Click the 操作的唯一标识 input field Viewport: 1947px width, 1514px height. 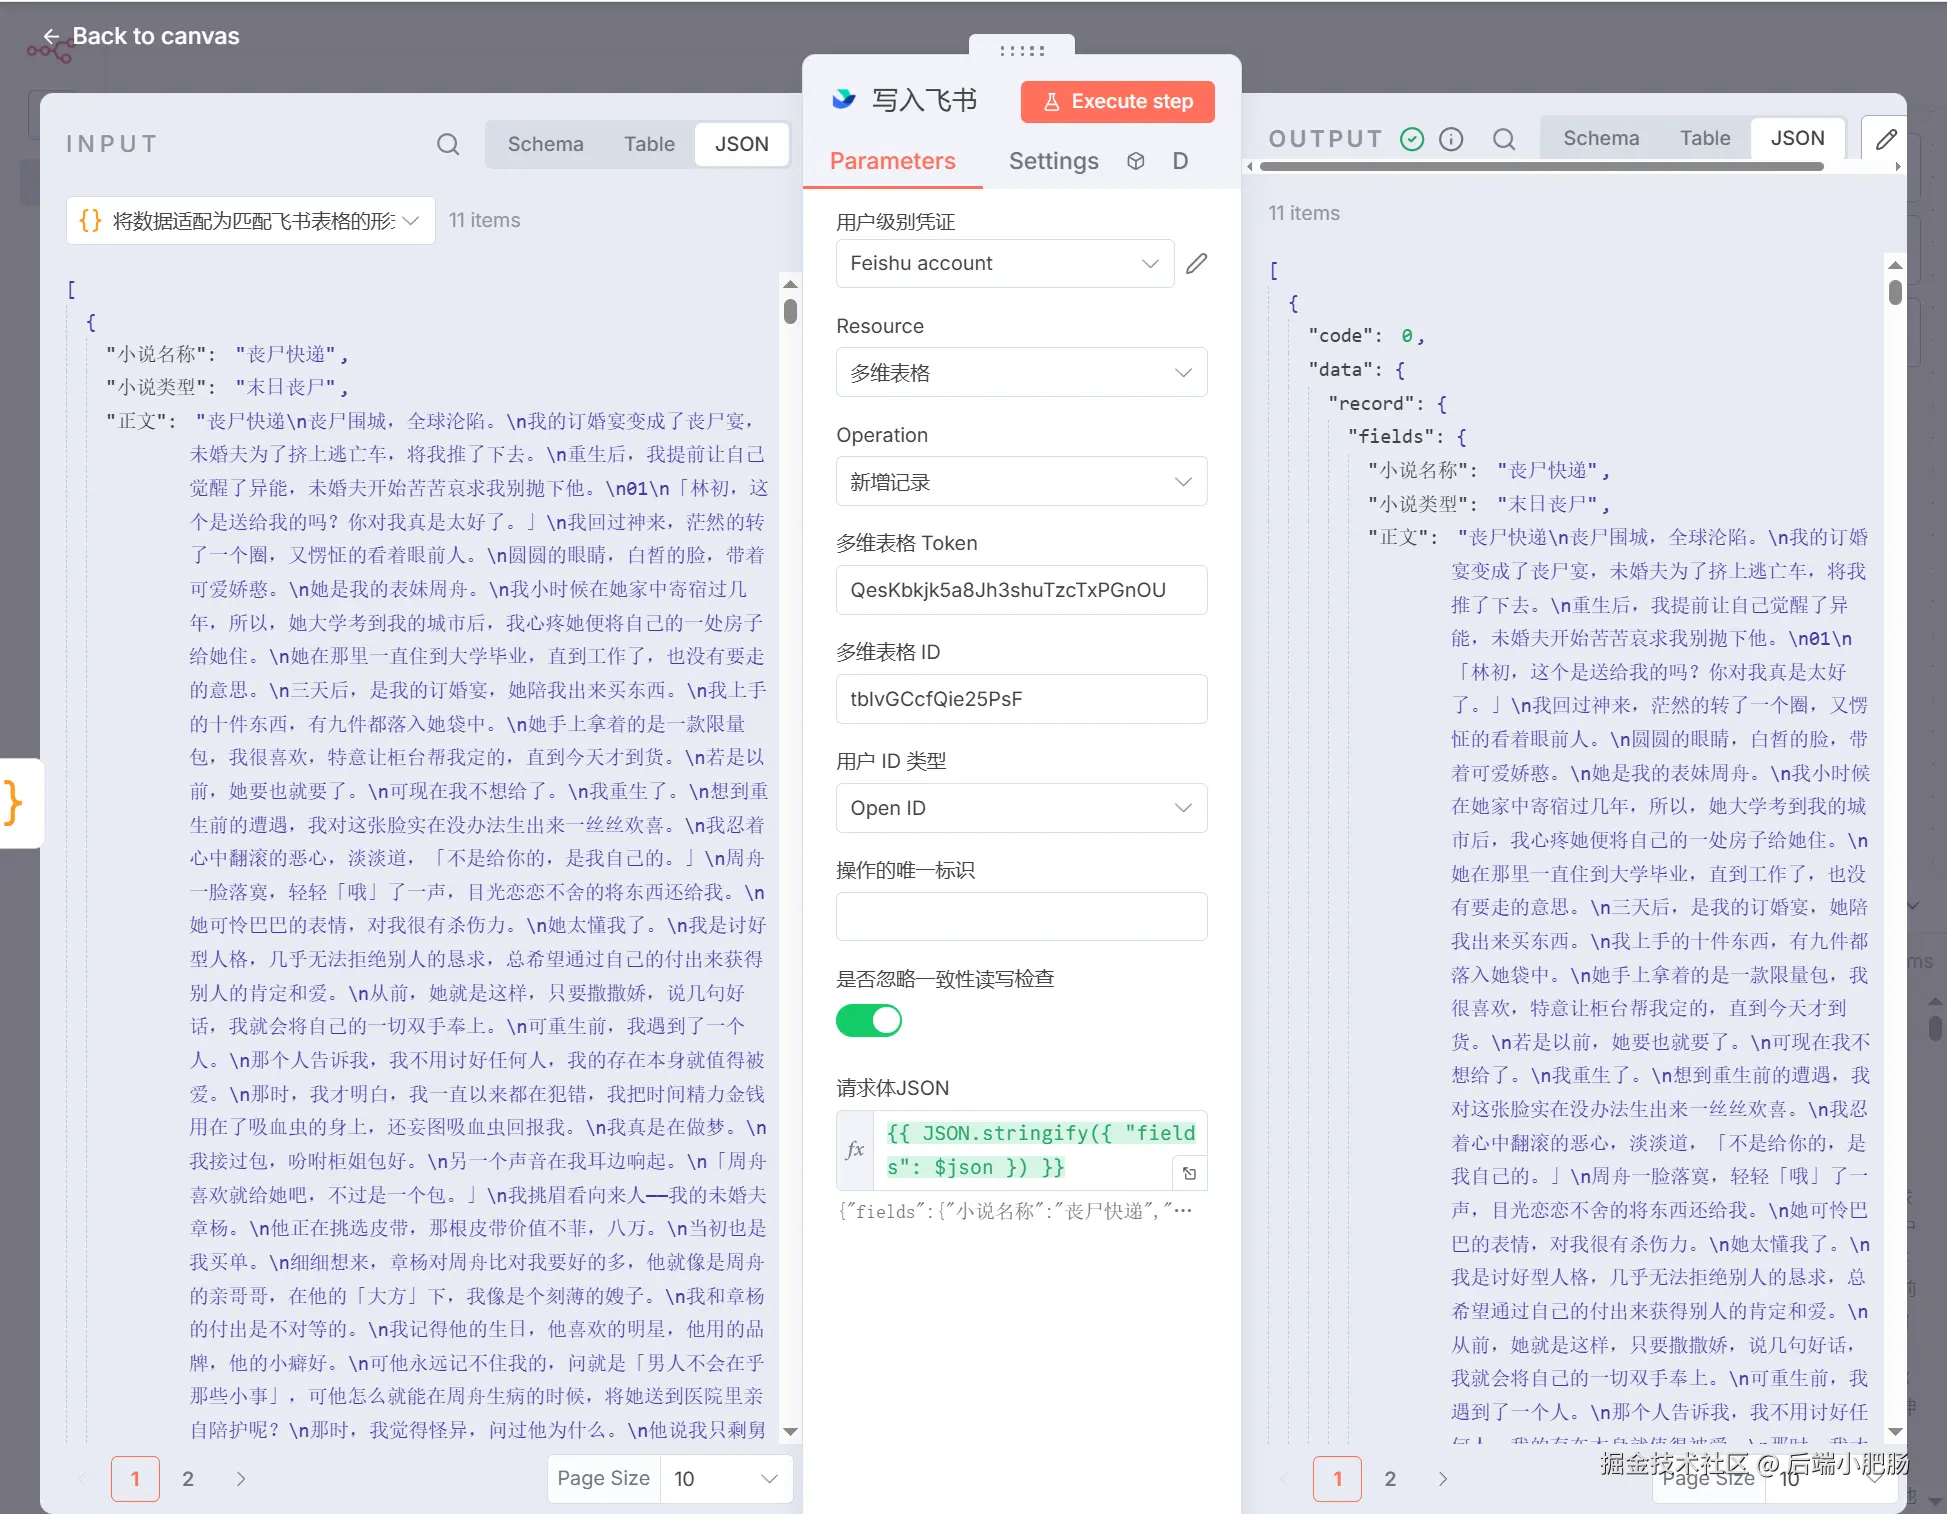(1020, 916)
